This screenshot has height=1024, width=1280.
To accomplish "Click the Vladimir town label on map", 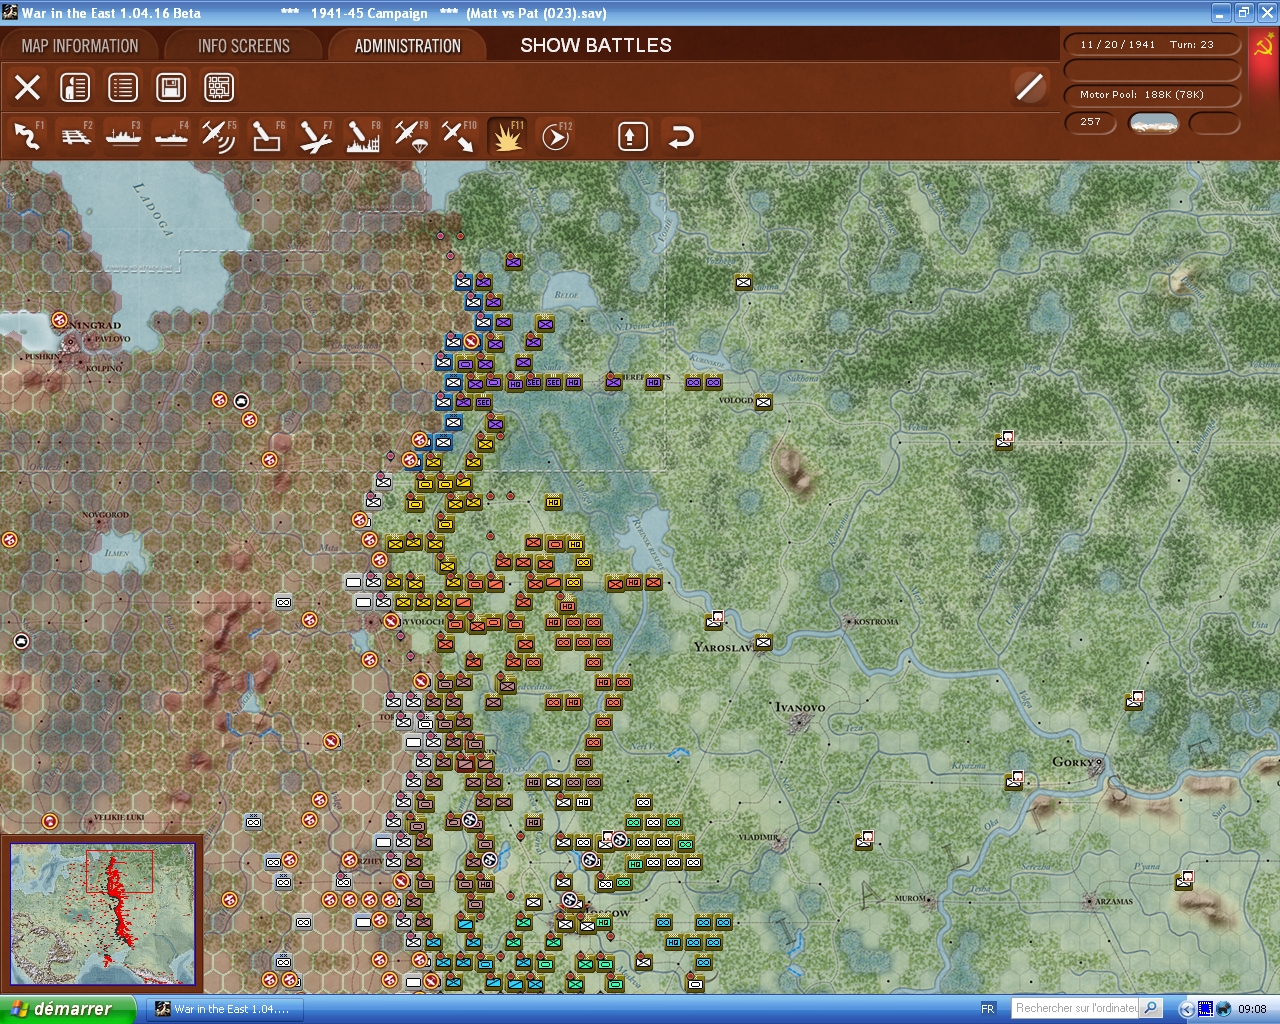I will [758, 837].
